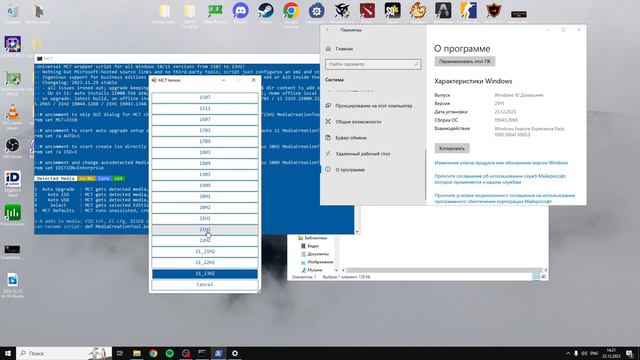This screenshot has height=360, width=640.
Task: Open О программе settings page
Action: 350,170
